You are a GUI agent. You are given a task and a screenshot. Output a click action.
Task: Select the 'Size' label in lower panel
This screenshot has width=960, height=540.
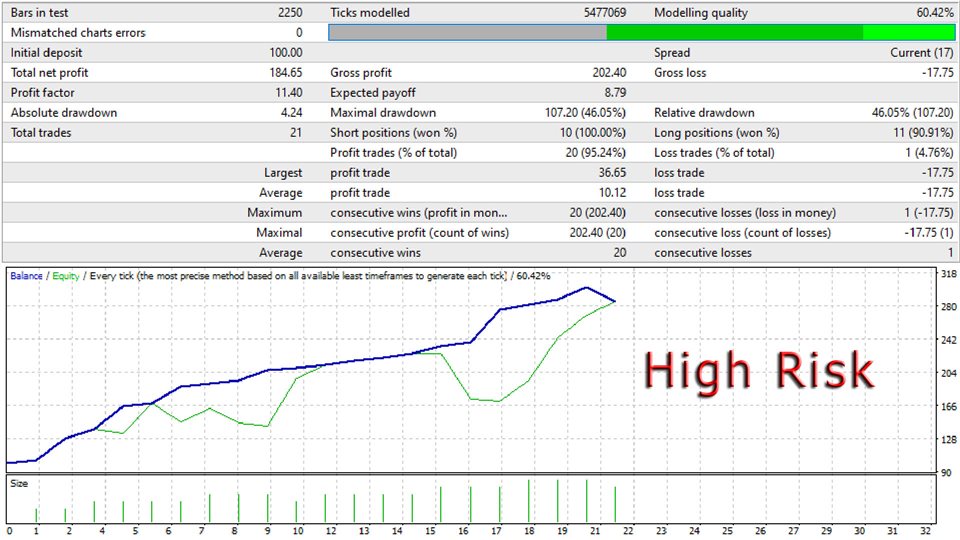[19, 483]
